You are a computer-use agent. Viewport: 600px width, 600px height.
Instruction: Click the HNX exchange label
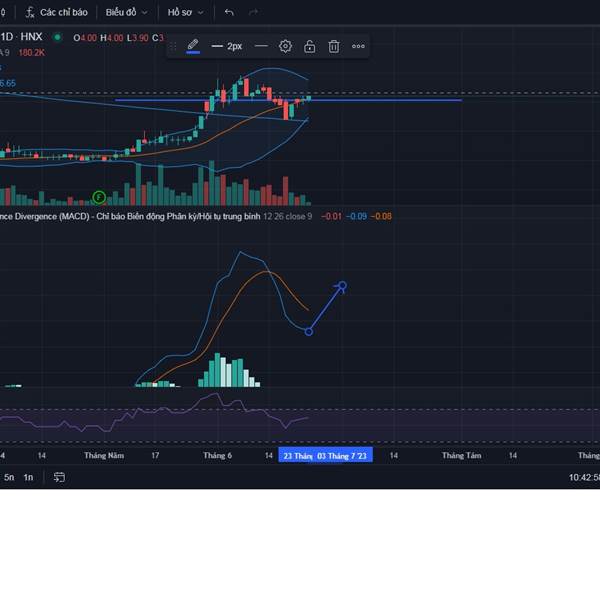(x=31, y=37)
